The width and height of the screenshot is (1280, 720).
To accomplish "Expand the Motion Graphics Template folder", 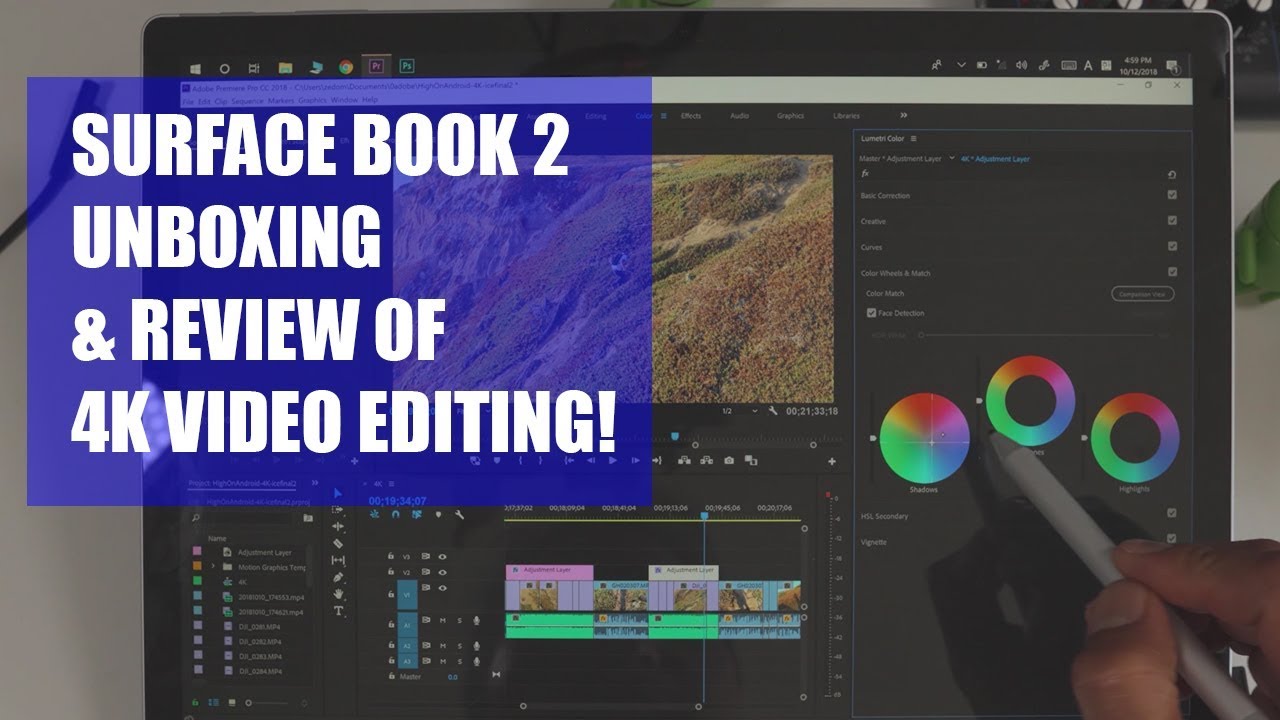I will point(213,566).
